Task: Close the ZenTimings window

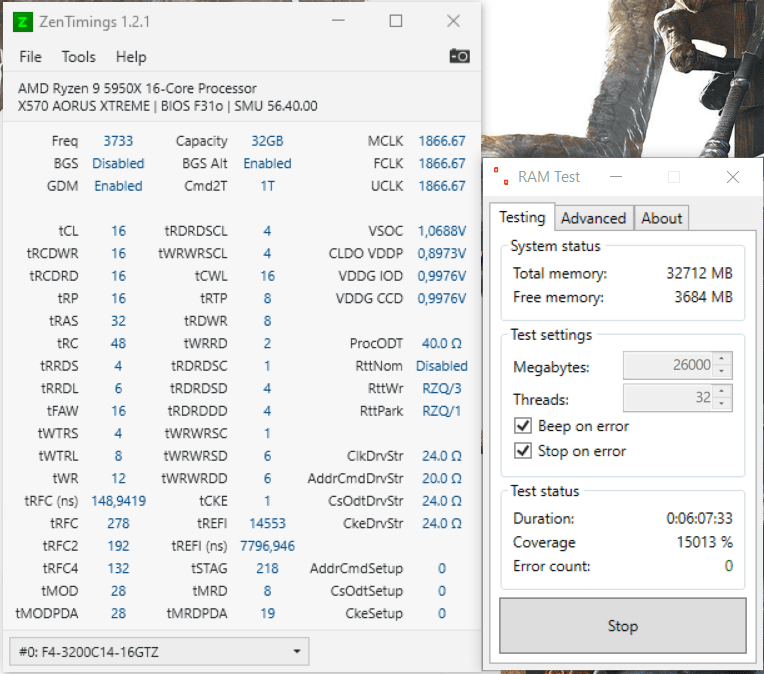Action: (453, 21)
